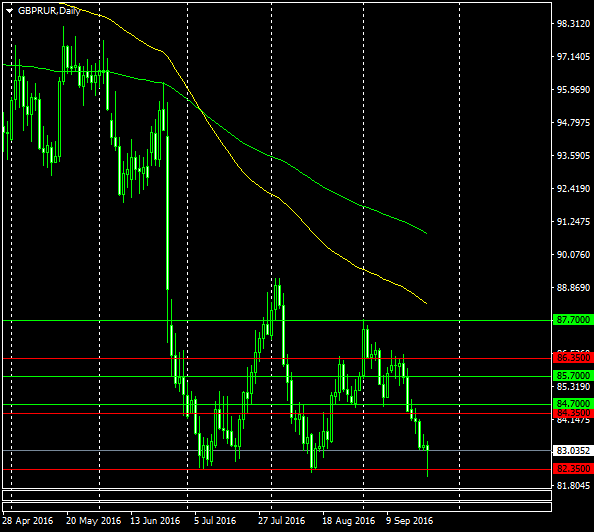Open the chart dropdown triangle beside GBPRUR

point(9,11)
